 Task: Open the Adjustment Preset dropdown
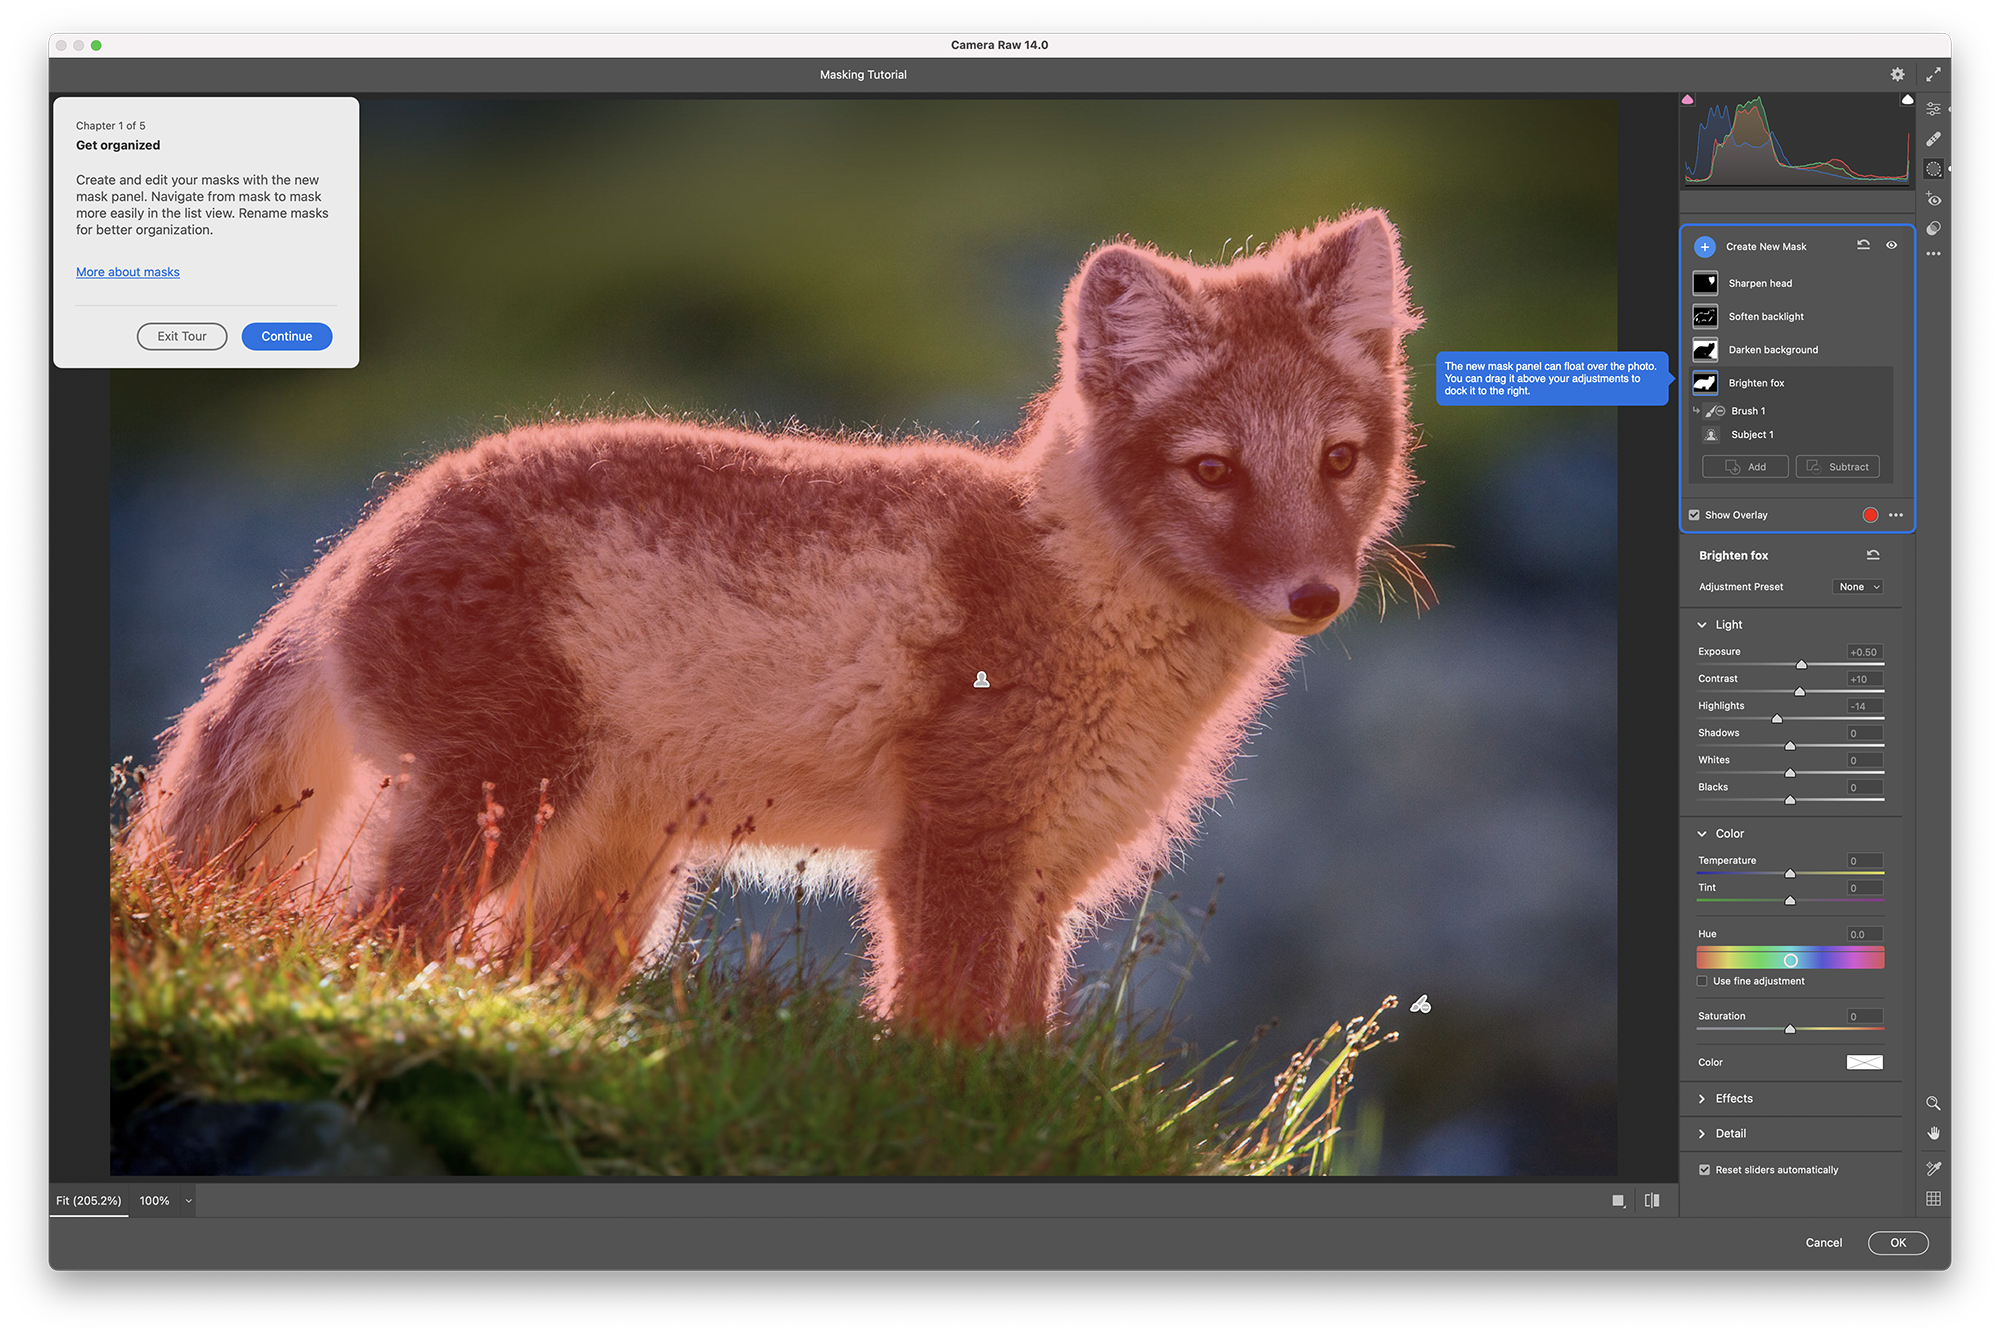point(1858,587)
